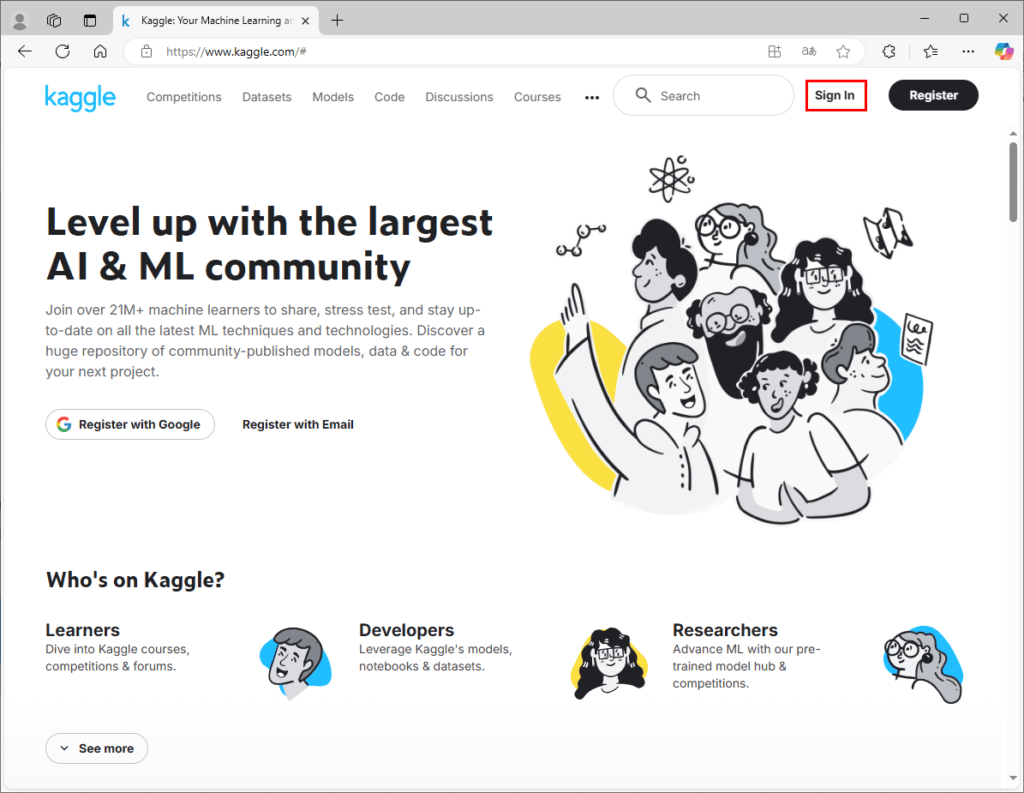
Task: Open Copilot in the browser toolbar
Action: (1004, 51)
